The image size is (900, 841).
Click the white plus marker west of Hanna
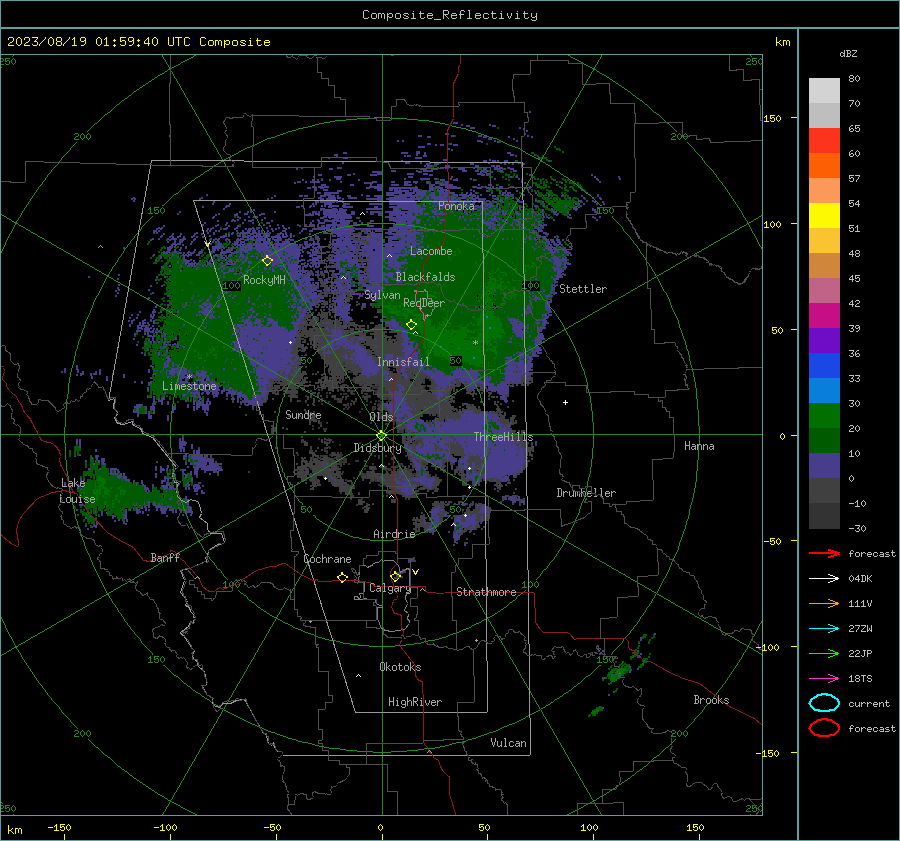(x=565, y=402)
